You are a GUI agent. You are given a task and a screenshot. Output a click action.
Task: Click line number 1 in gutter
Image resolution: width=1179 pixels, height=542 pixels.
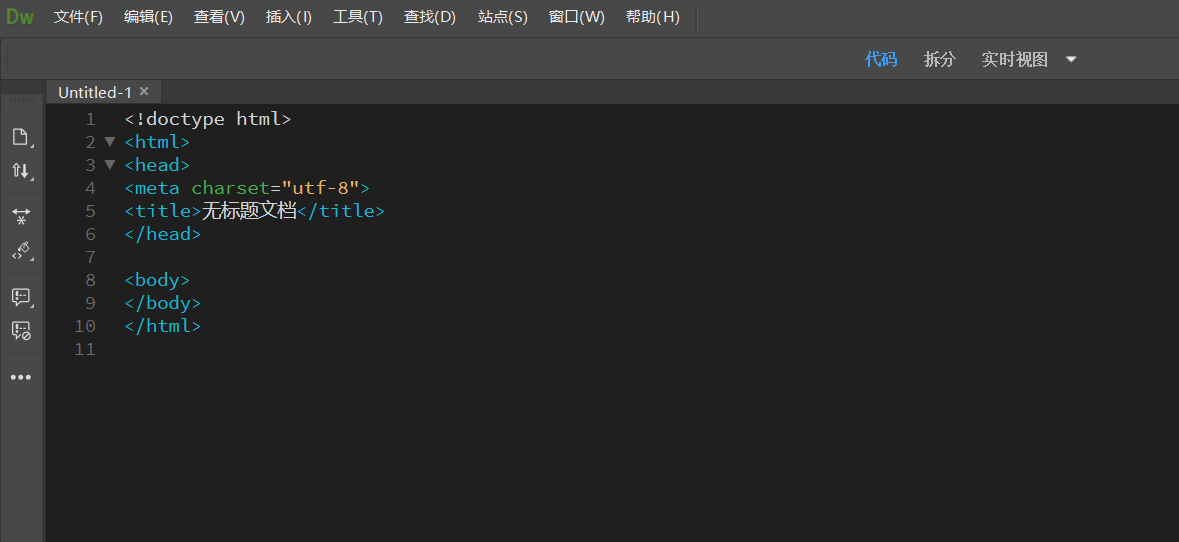click(91, 119)
